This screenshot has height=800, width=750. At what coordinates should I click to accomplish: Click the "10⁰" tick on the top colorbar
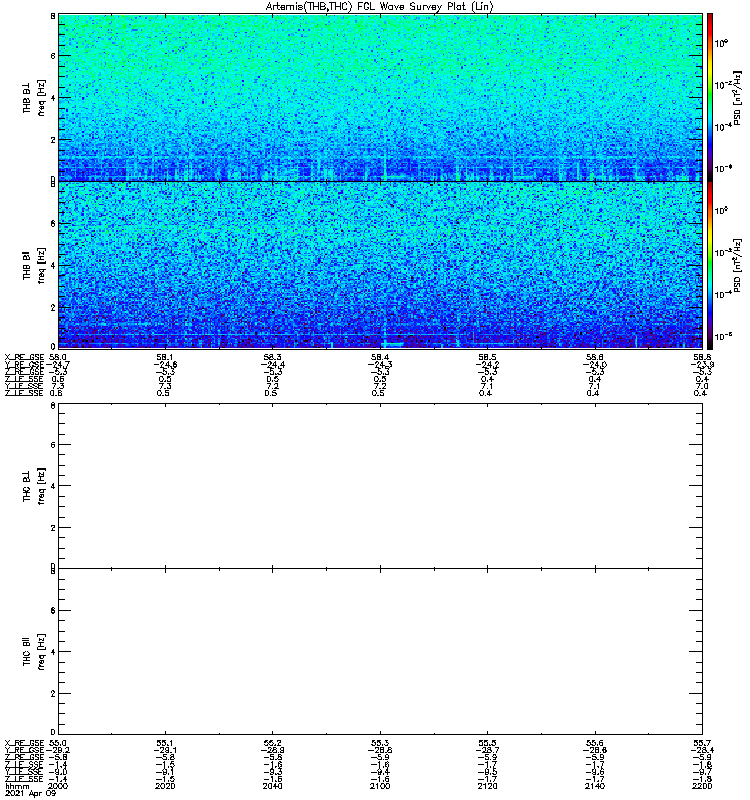click(721, 43)
